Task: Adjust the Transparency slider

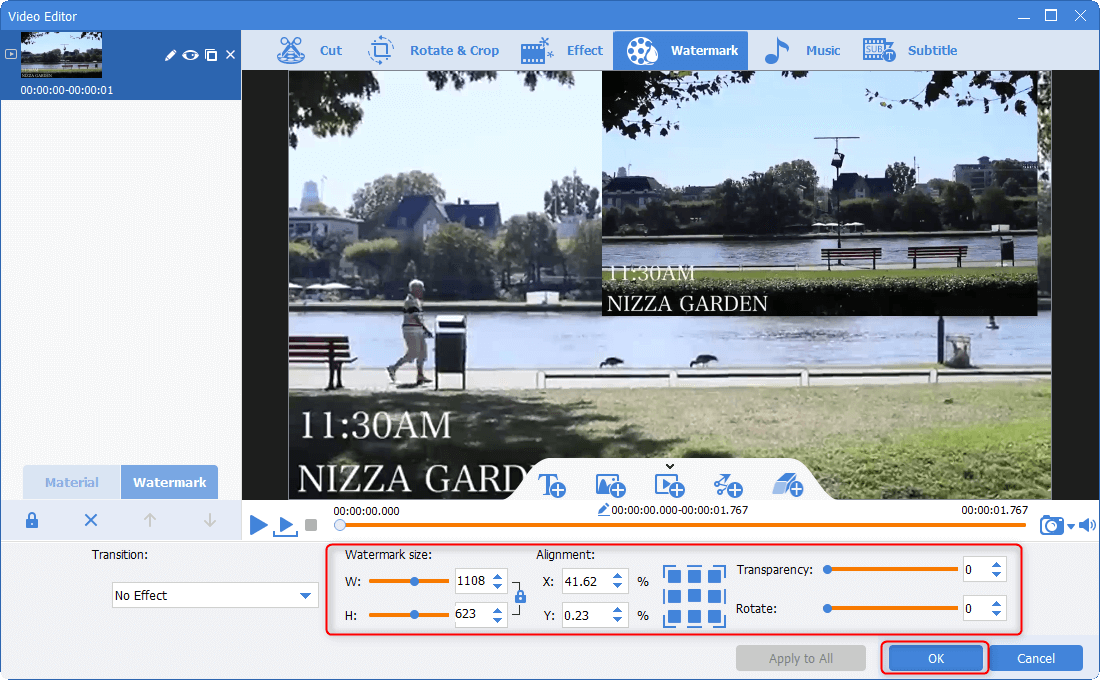Action: (x=891, y=570)
